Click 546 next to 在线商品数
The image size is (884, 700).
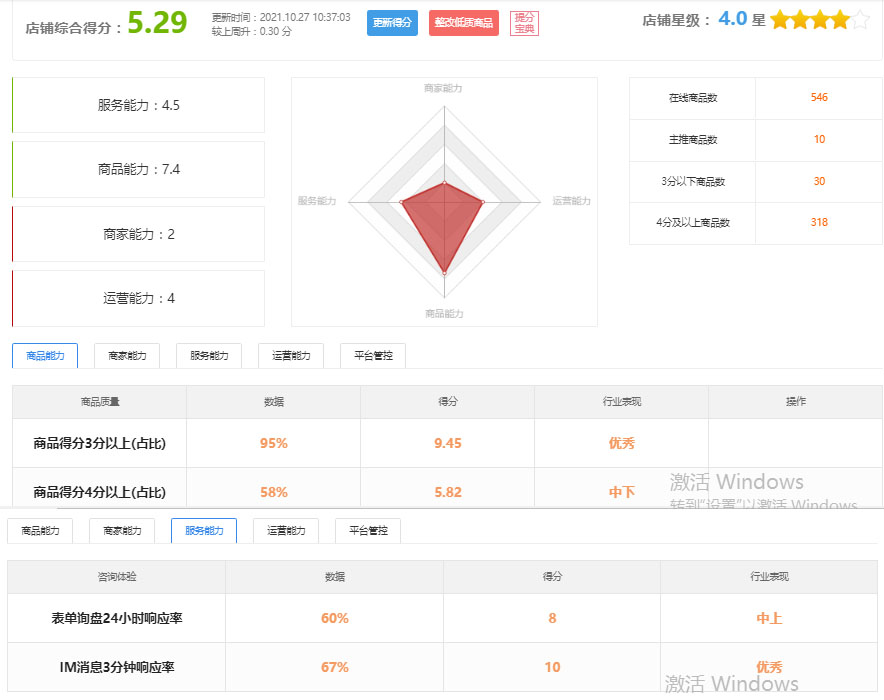[819, 97]
